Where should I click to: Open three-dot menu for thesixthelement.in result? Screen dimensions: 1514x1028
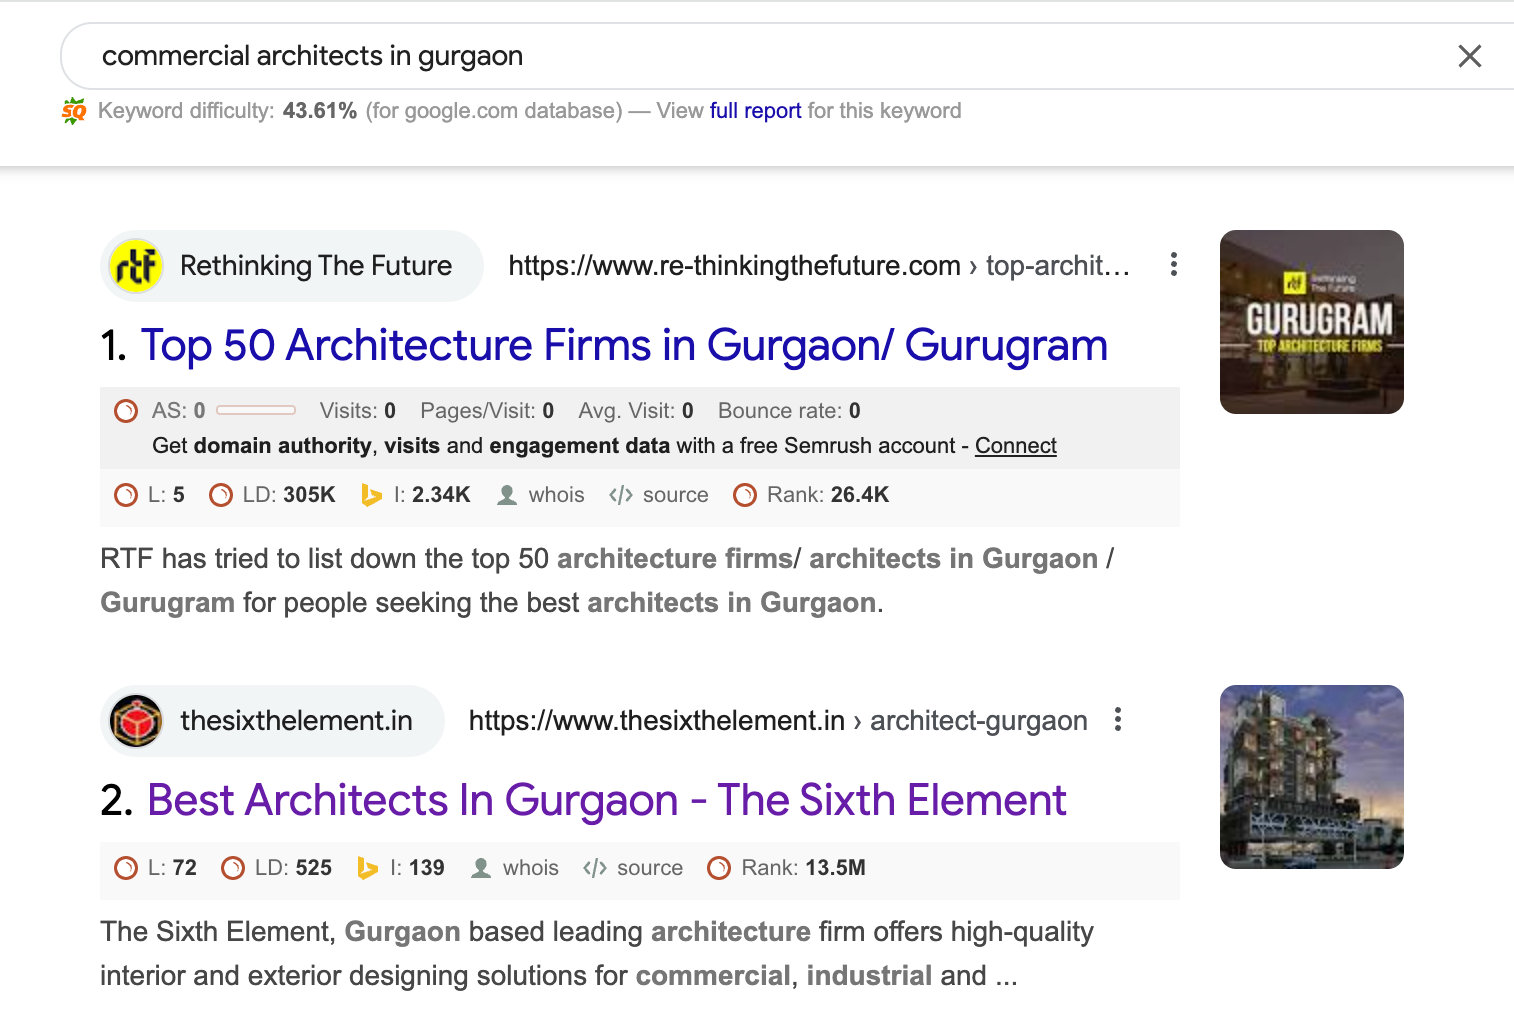[1118, 720]
